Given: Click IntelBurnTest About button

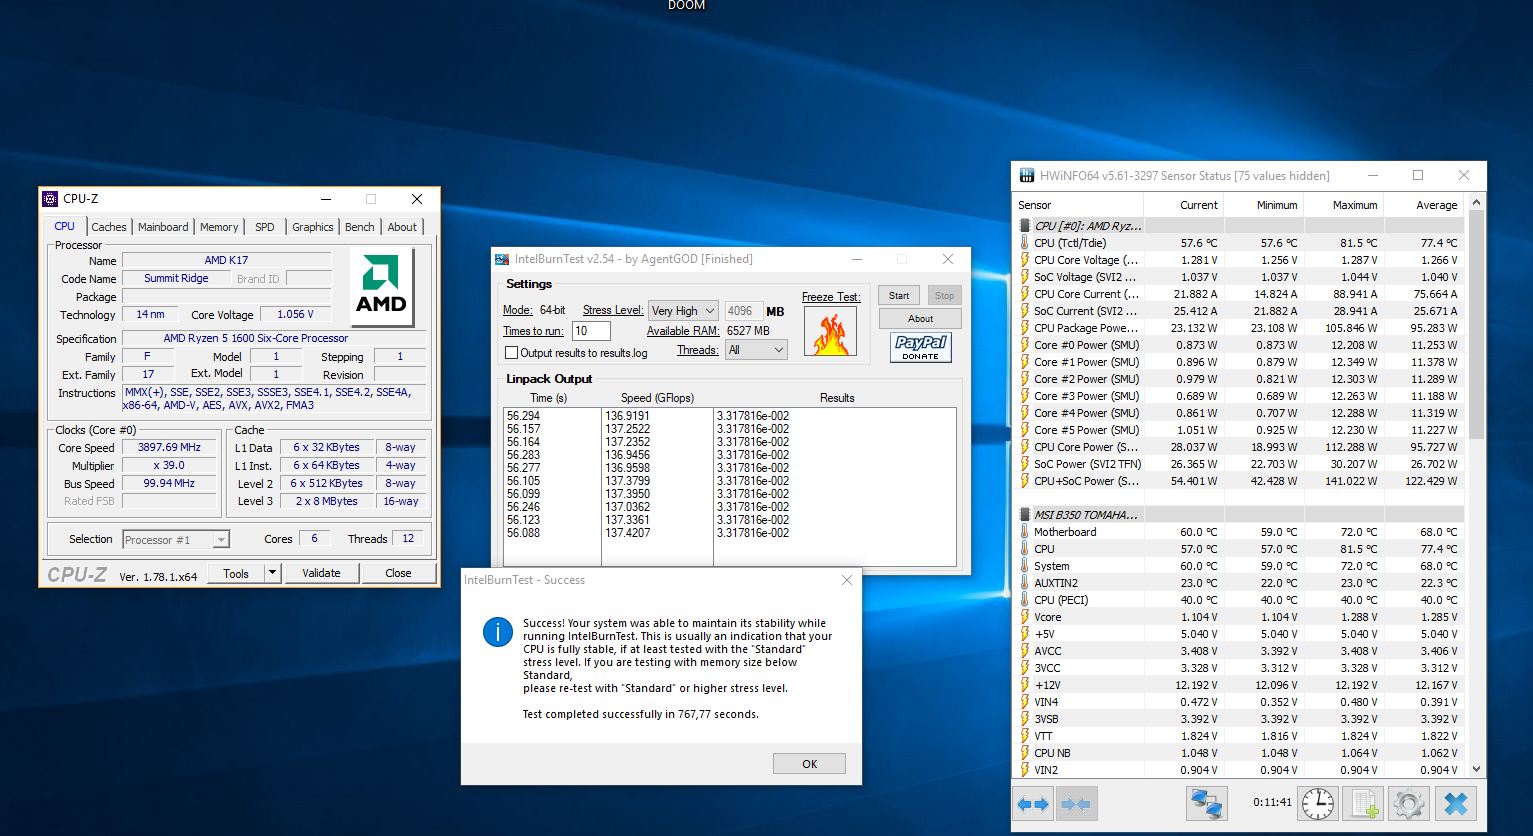Looking at the screenshot, I should (921, 318).
